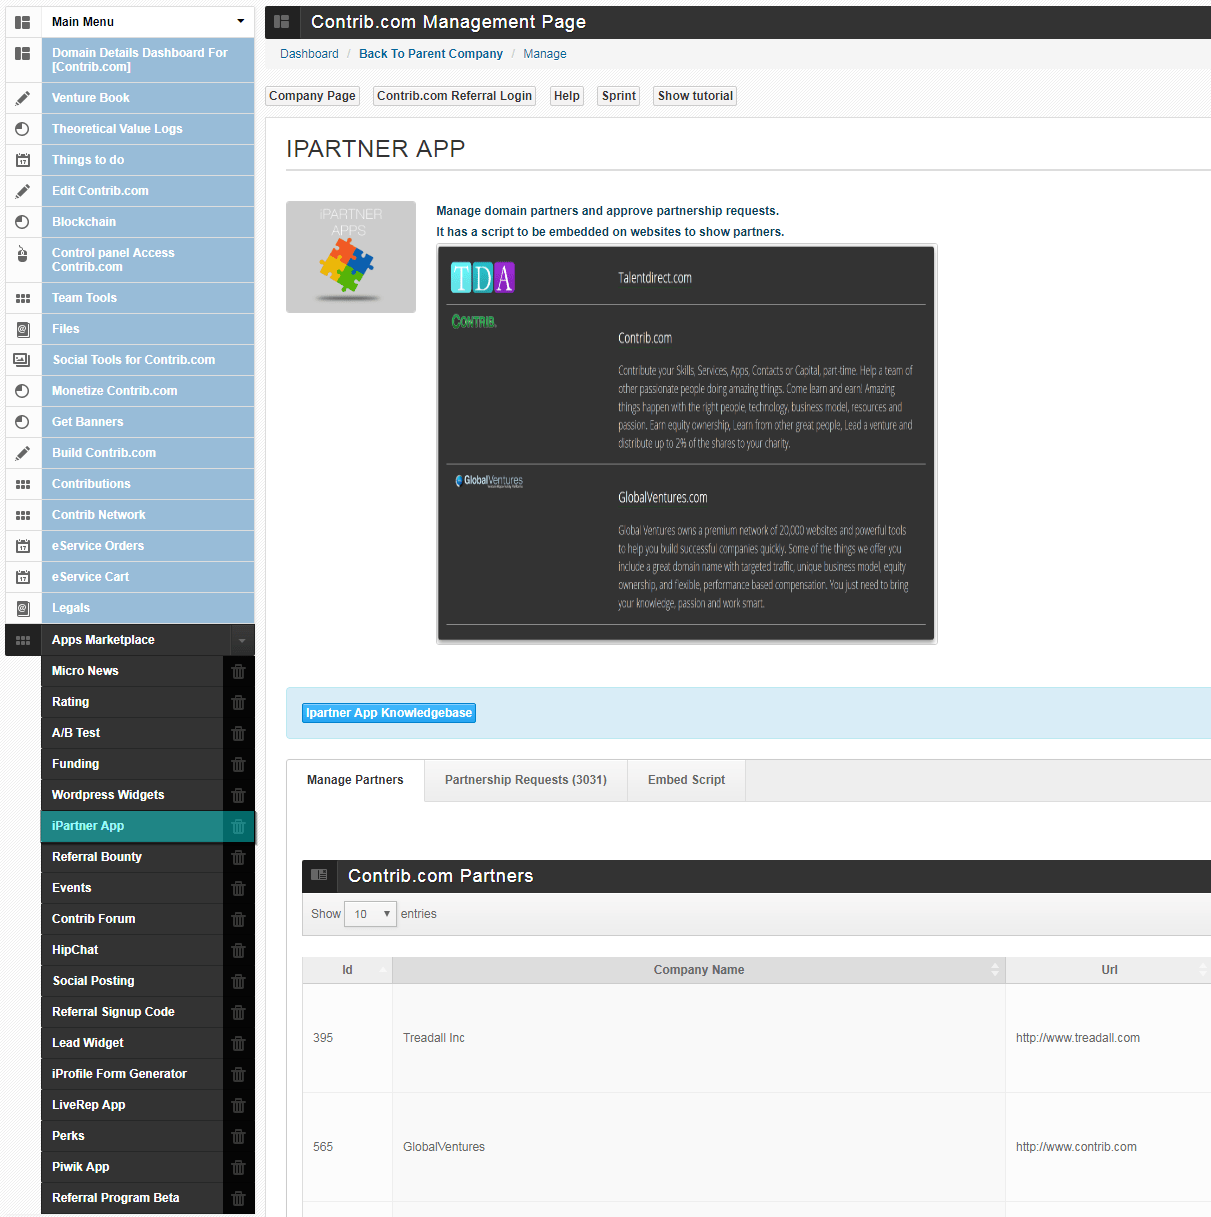Remove Social Posting using trash icon
1211x1217 pixels.
point(238,981)
